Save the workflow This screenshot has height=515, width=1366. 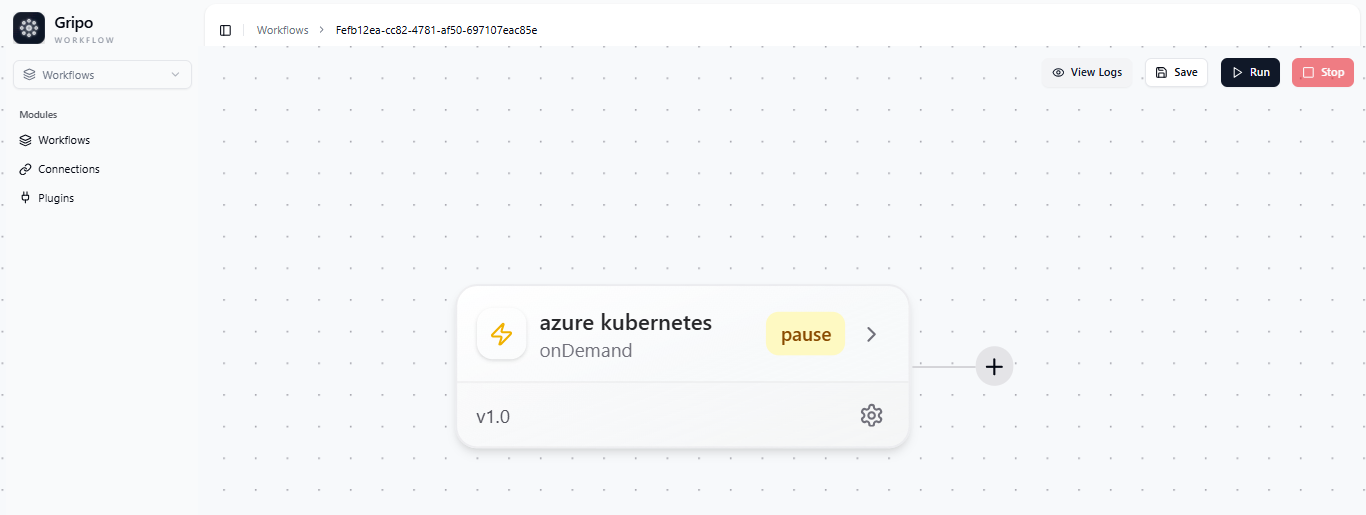point(1176,72)
